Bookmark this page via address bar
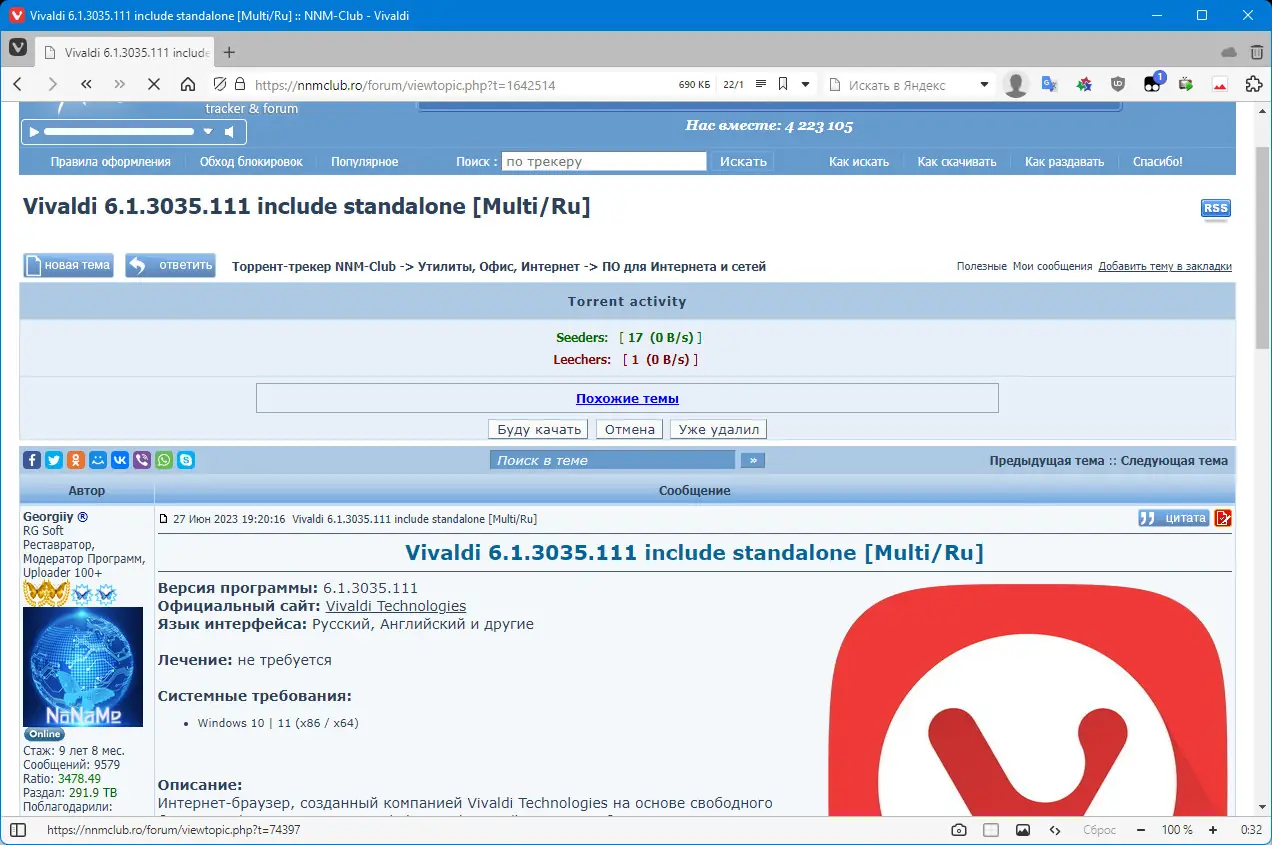 (x=783, y=85)
